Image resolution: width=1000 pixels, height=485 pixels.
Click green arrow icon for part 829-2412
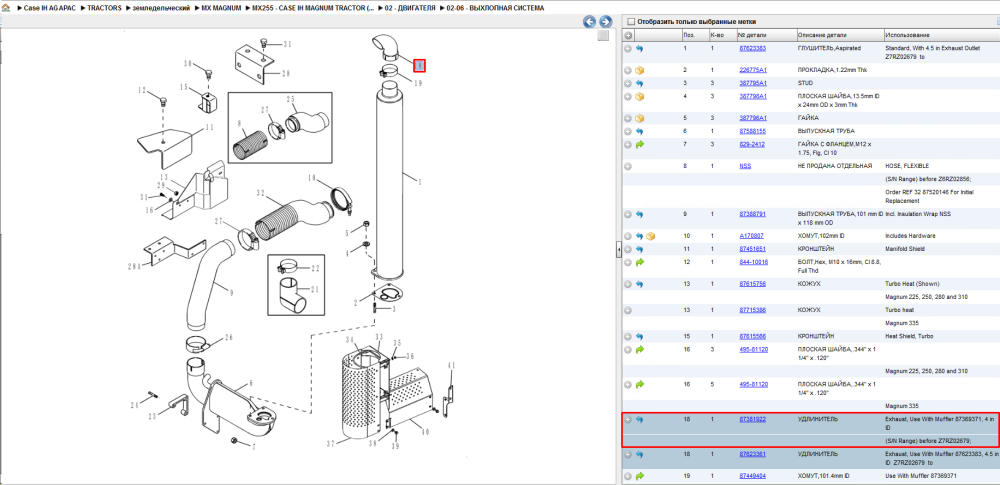[x=640, y=144]
